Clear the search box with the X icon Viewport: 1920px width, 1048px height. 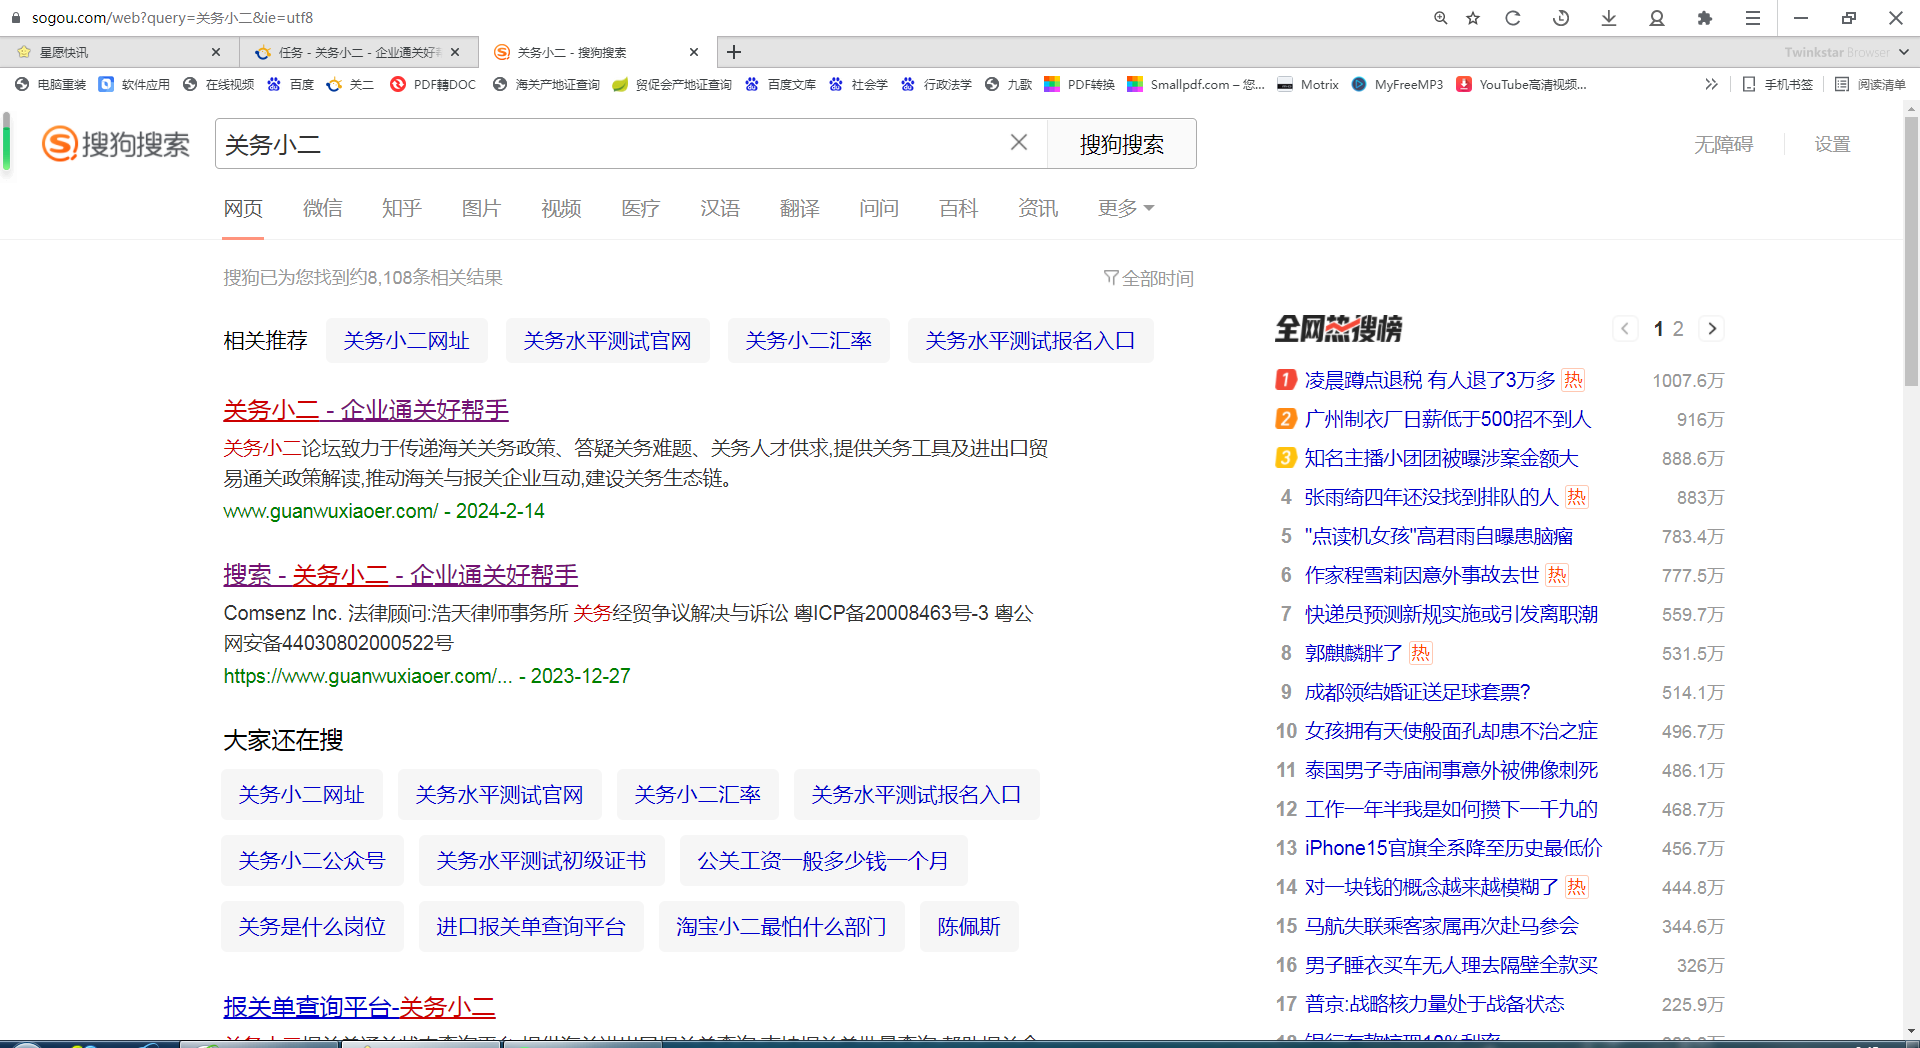coord(1019,143)
